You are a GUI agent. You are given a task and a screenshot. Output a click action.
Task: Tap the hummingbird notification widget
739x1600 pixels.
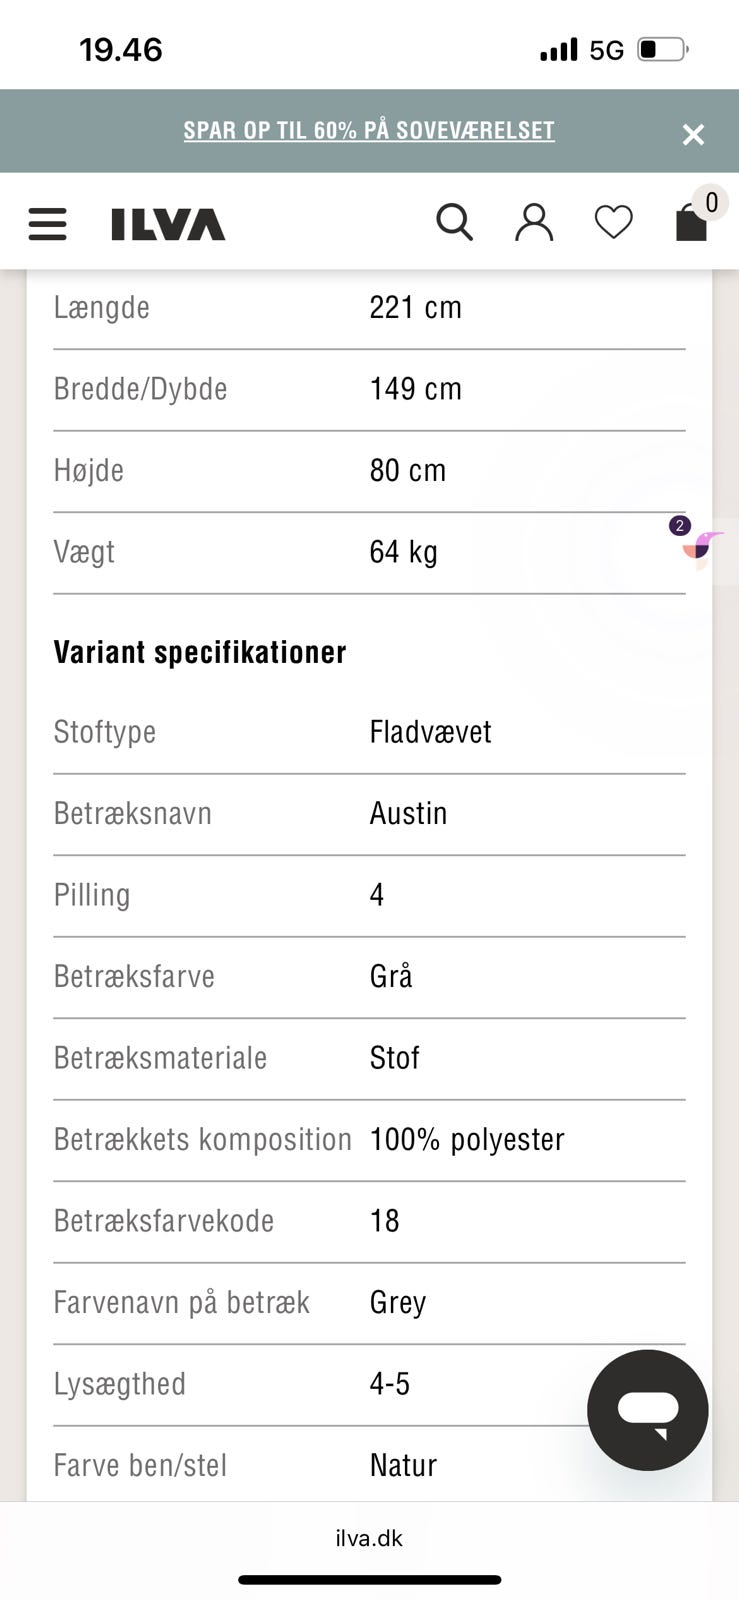(x=703, y=546)
